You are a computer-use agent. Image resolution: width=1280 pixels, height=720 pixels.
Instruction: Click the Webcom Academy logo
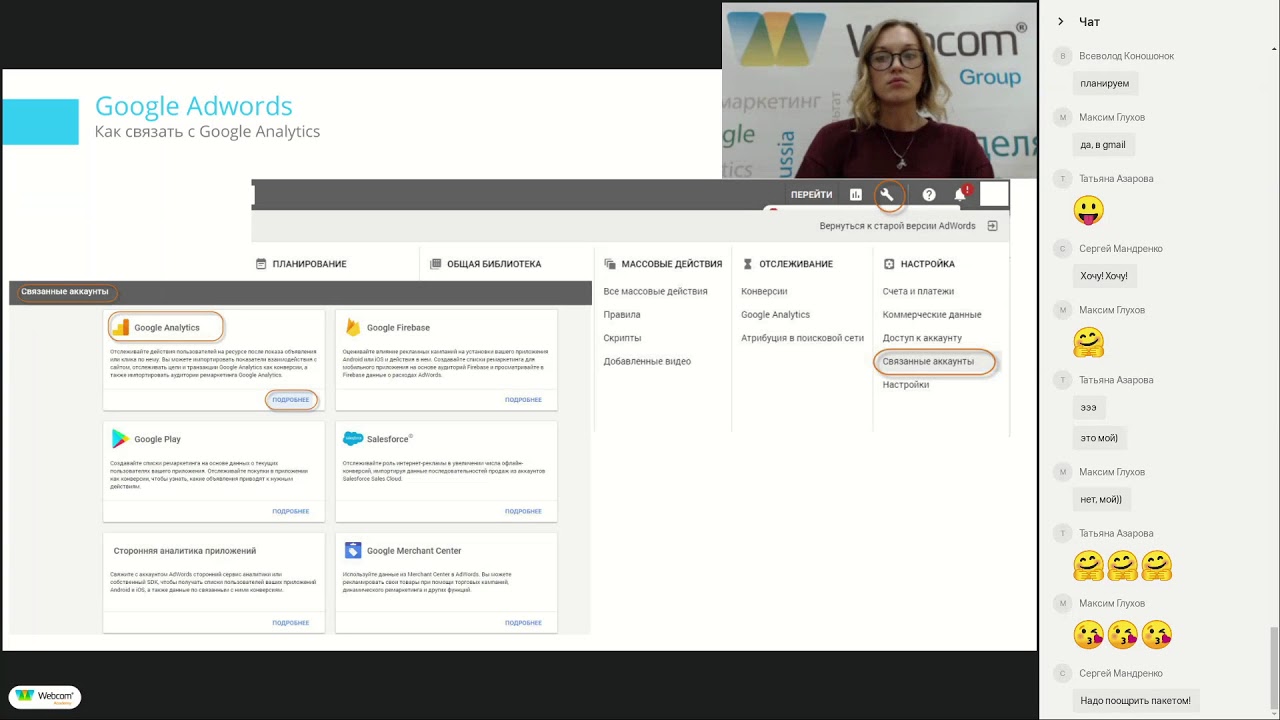[45, 697]
